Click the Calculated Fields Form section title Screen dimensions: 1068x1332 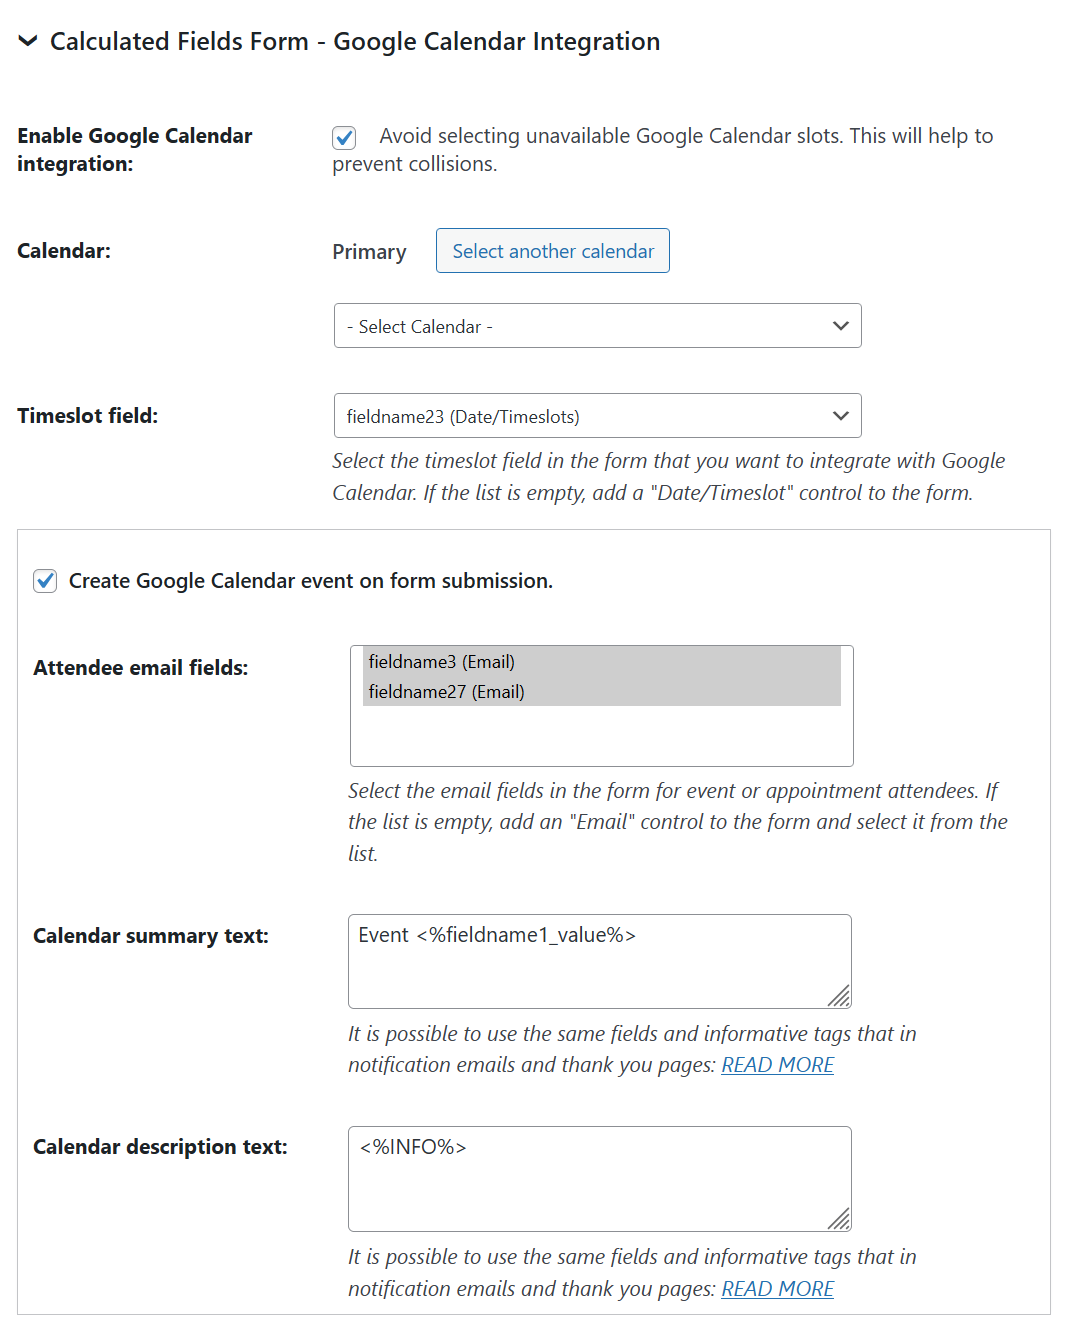355,41
